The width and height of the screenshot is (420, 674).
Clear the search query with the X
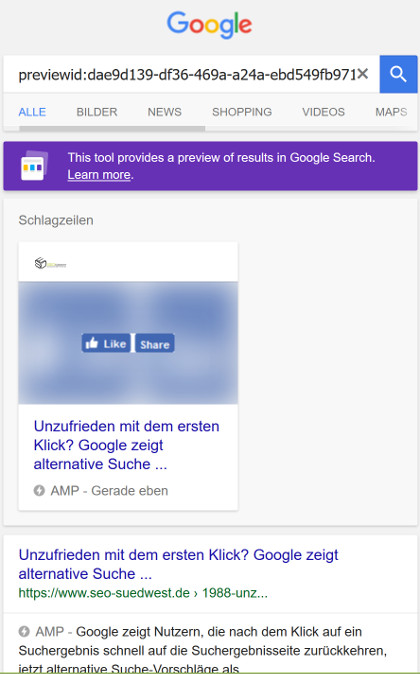363,74
